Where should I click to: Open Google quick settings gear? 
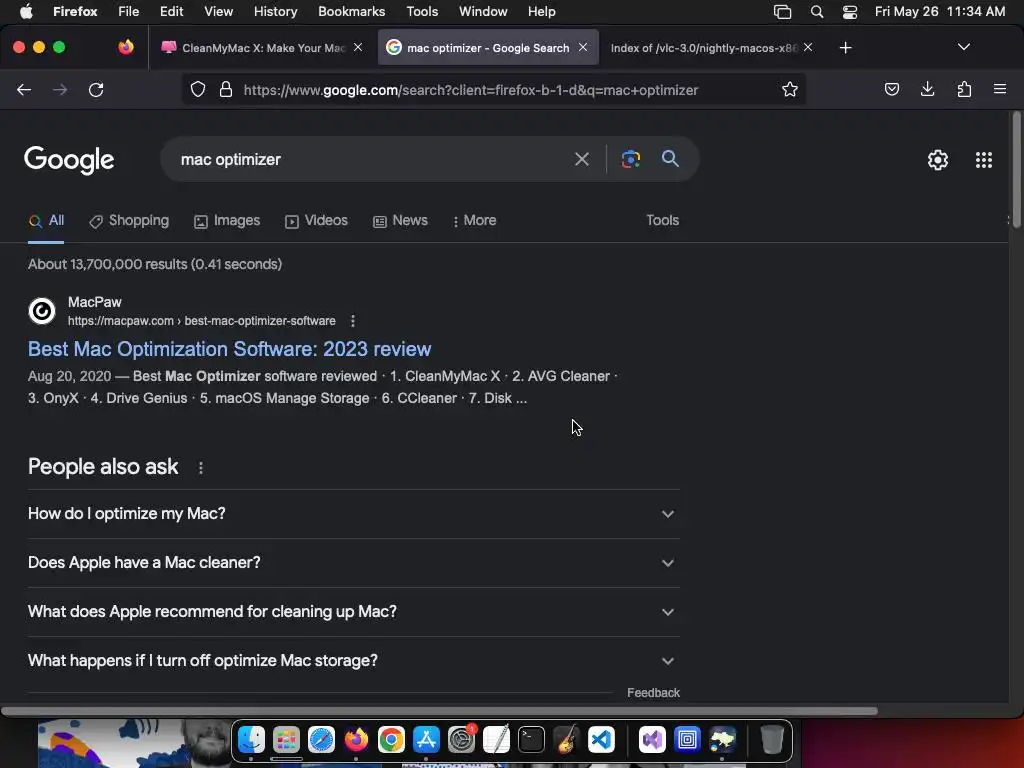coord(938,160)
